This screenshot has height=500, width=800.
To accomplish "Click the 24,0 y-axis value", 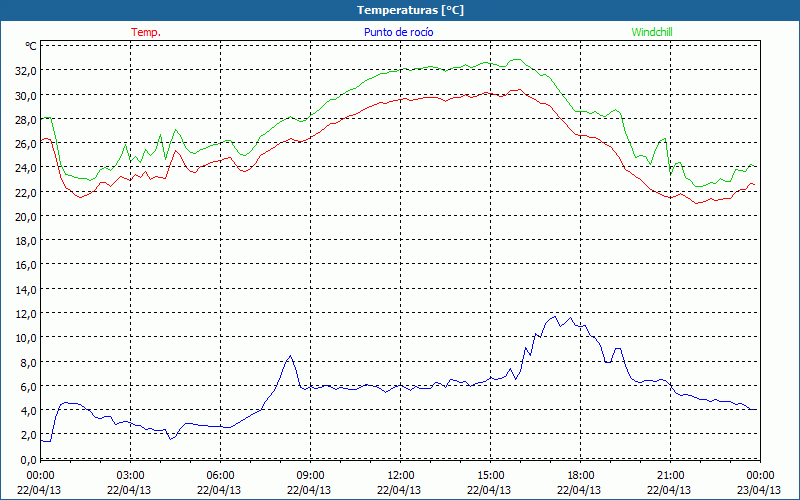I will (x=26, y=168).
